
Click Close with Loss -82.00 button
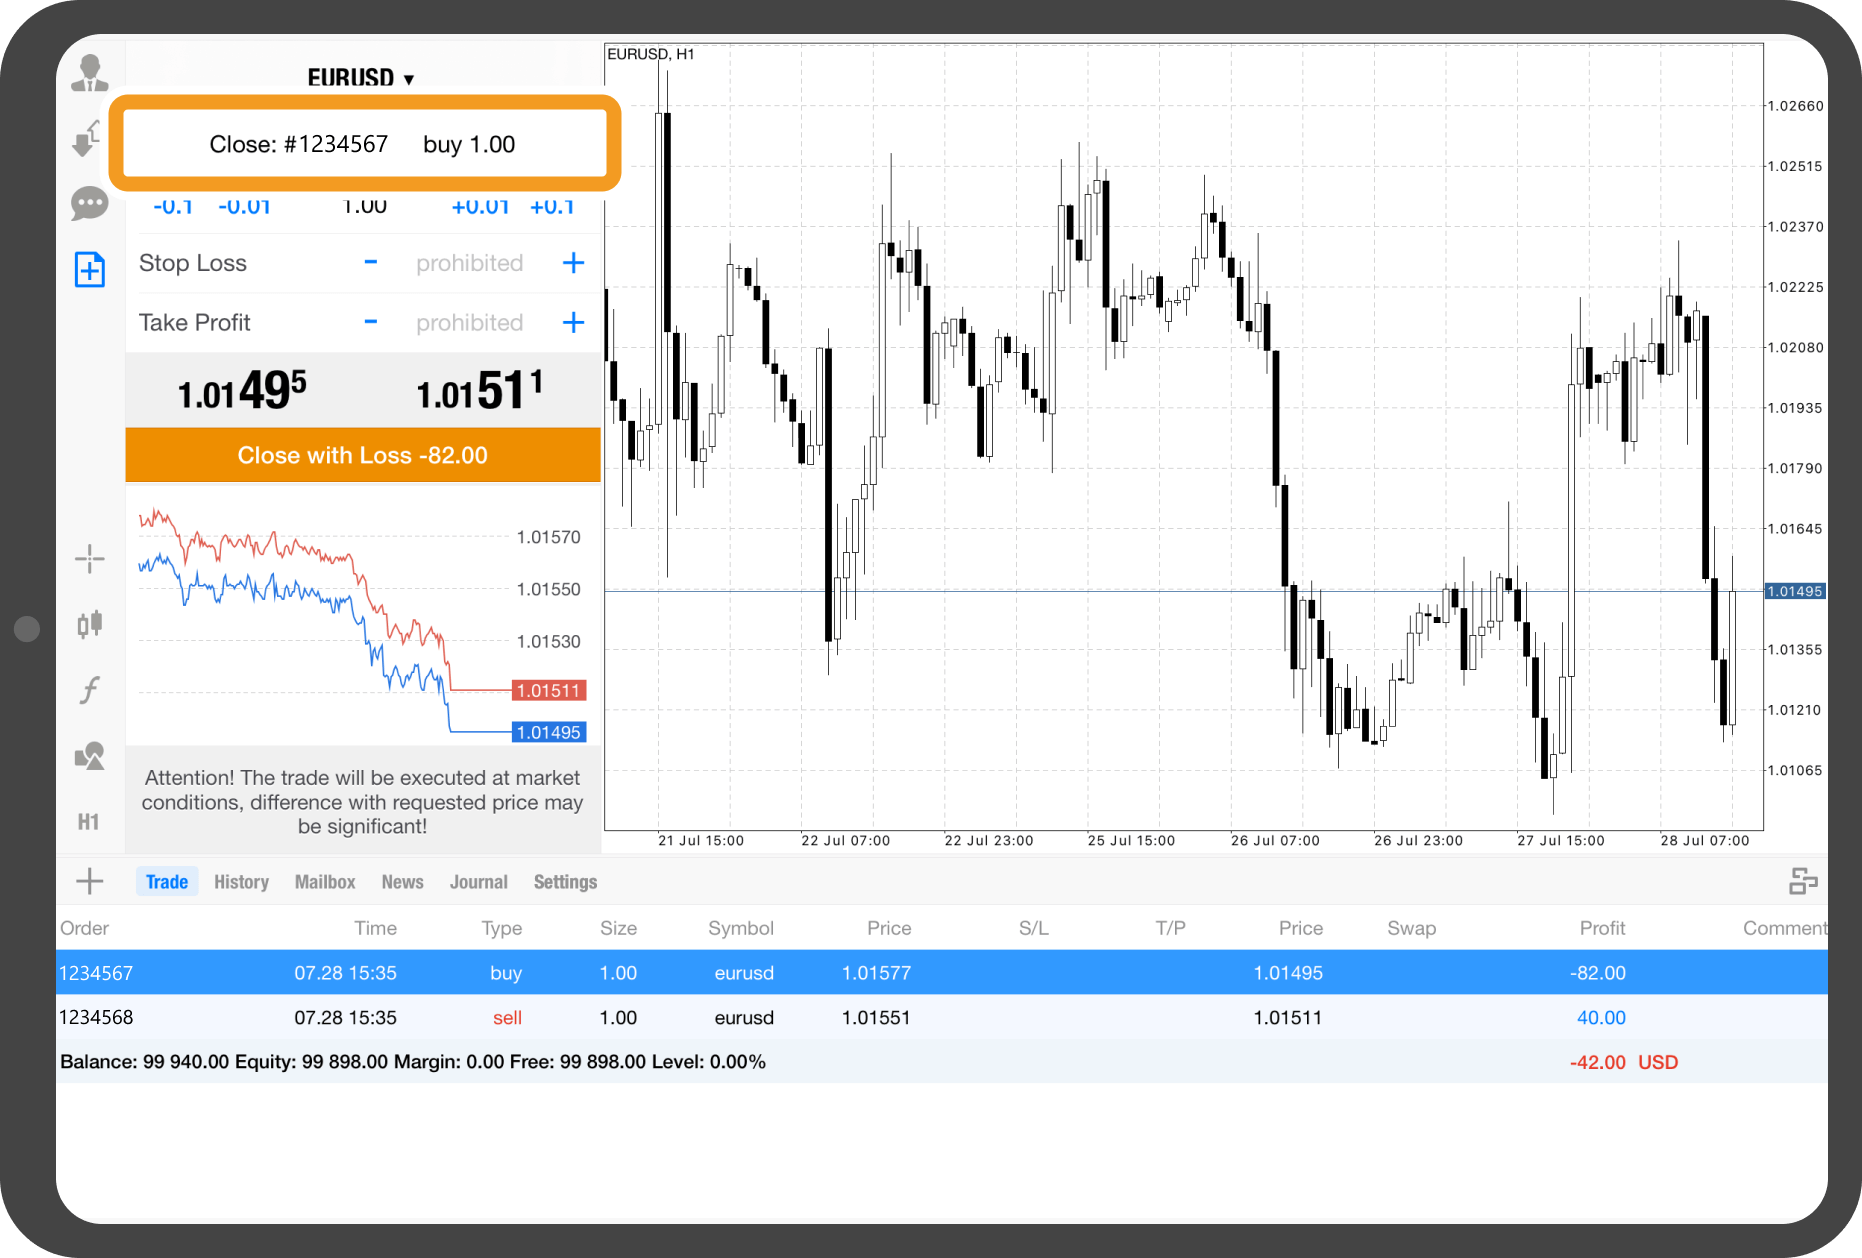[363, 455]
